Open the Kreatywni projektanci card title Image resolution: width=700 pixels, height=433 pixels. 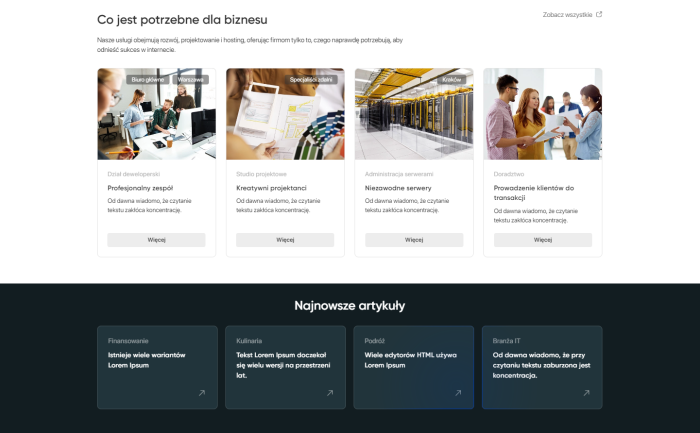(271, 188)
